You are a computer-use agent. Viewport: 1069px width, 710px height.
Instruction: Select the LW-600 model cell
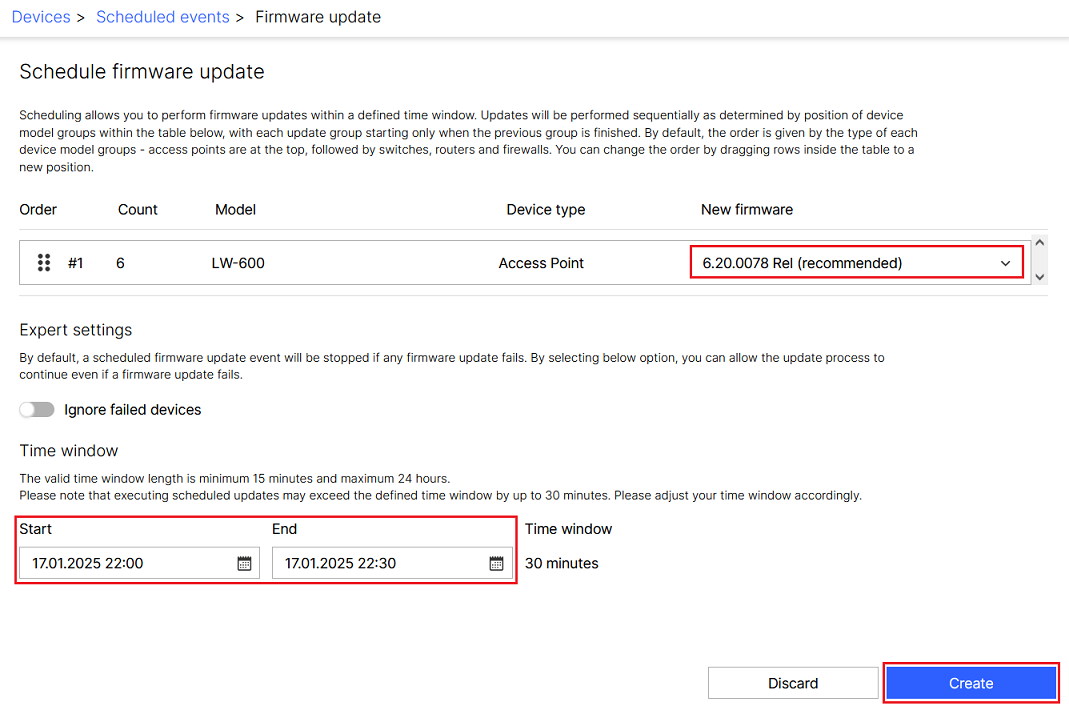238,263
